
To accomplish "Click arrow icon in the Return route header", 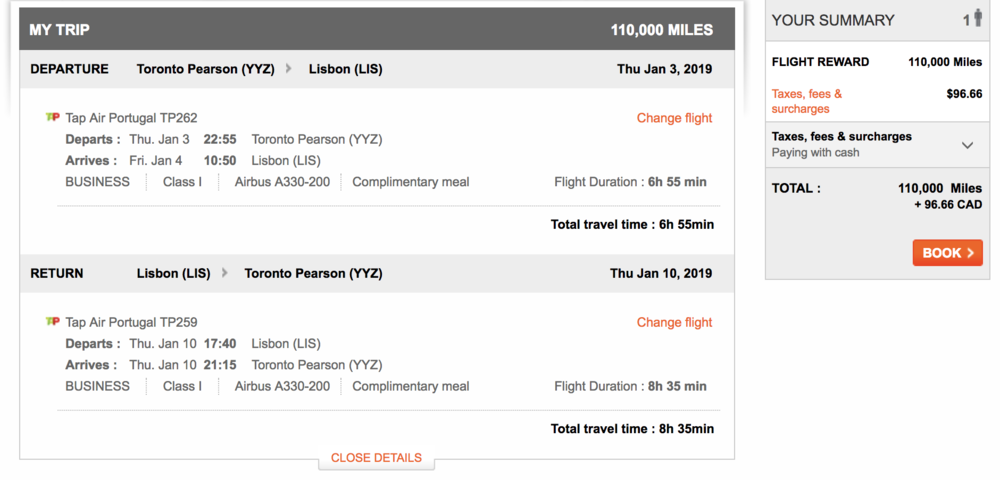I will click(x=225, y=273).
